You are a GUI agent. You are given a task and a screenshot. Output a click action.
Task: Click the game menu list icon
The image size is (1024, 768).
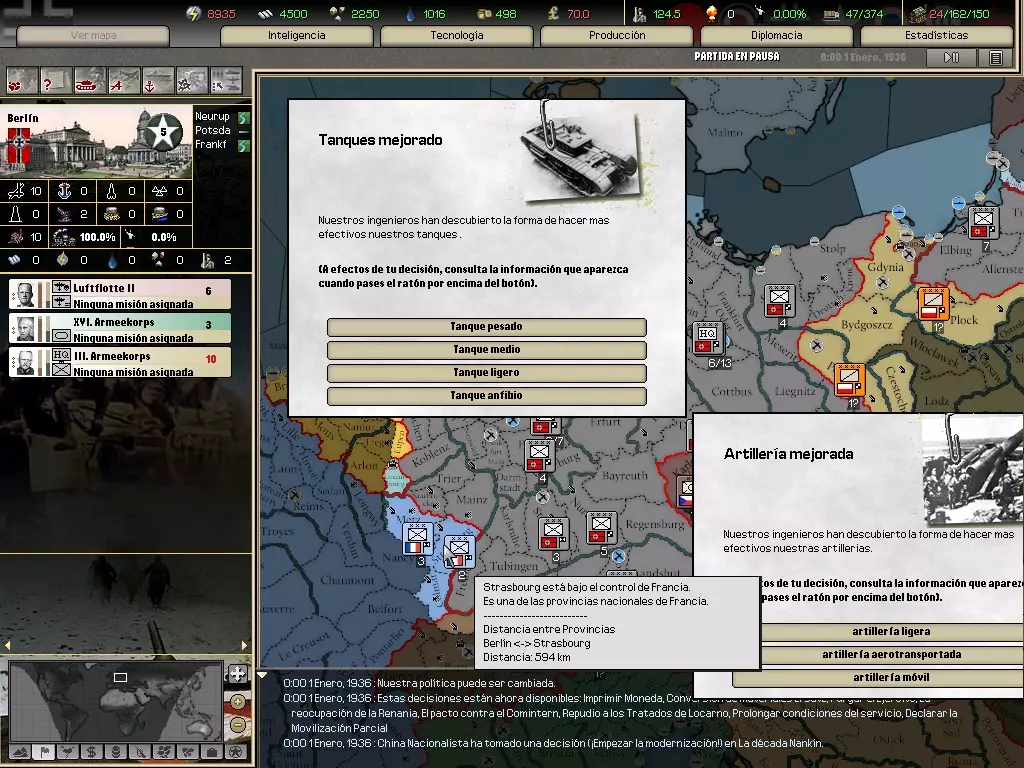(x=995, y=58)
